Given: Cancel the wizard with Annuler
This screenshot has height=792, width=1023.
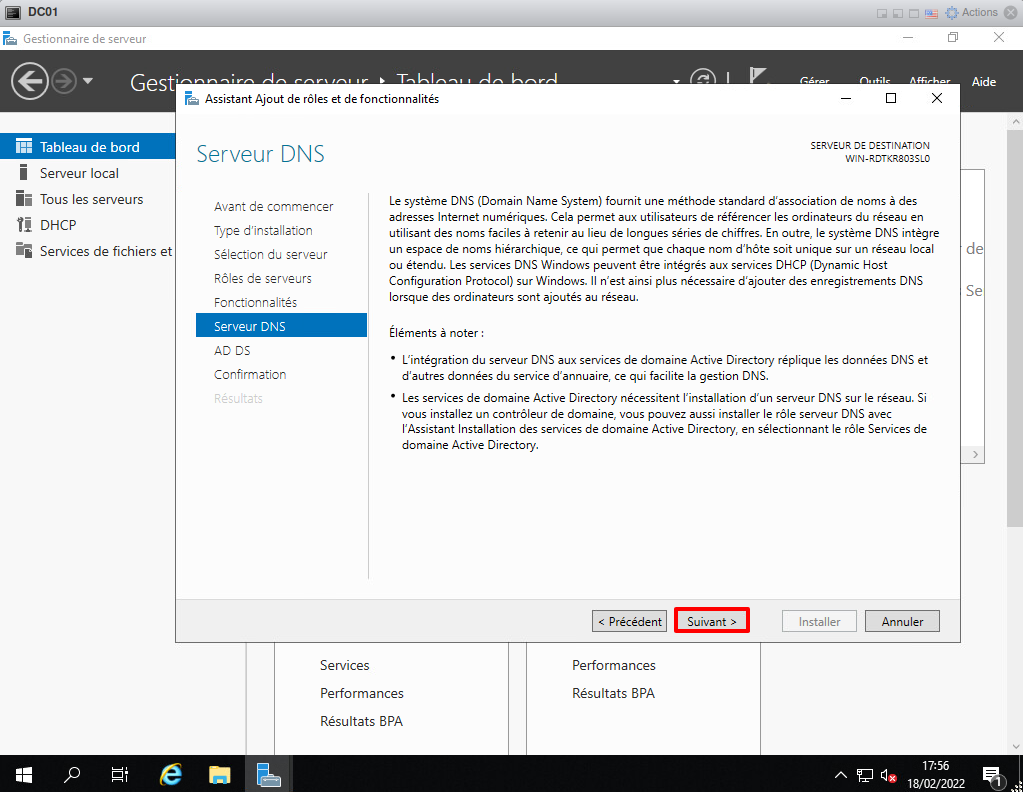Looking at the screenshot, I should tap(902, 621).
